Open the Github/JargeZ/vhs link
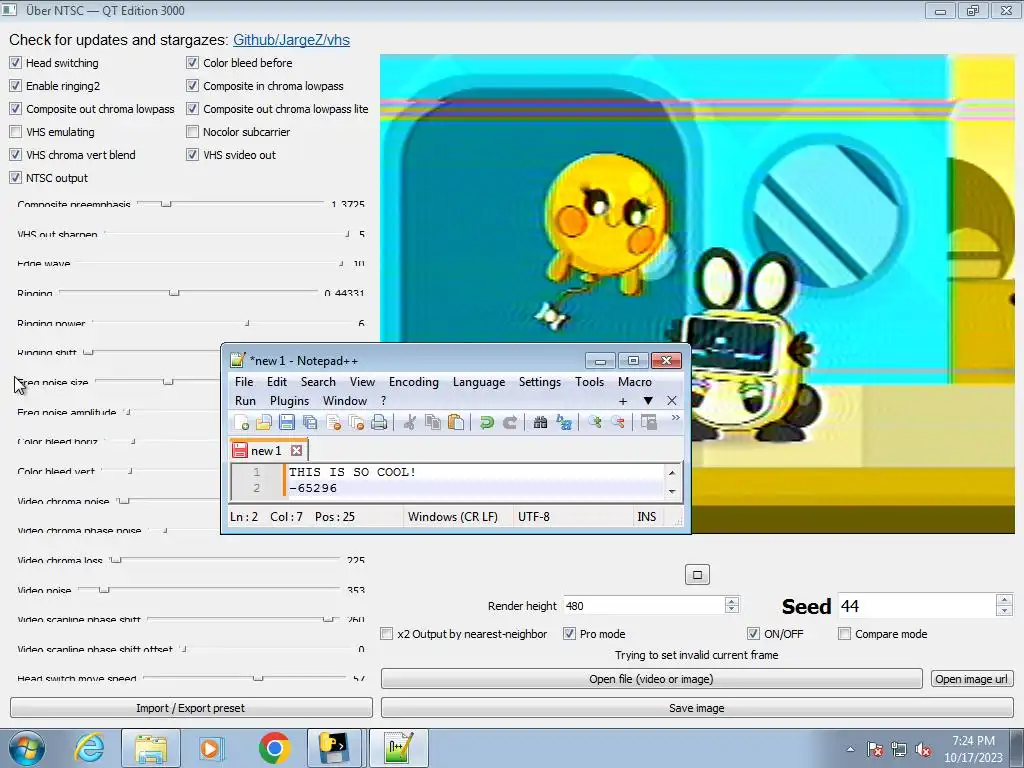1024x768 pixels. pos(291,40)
